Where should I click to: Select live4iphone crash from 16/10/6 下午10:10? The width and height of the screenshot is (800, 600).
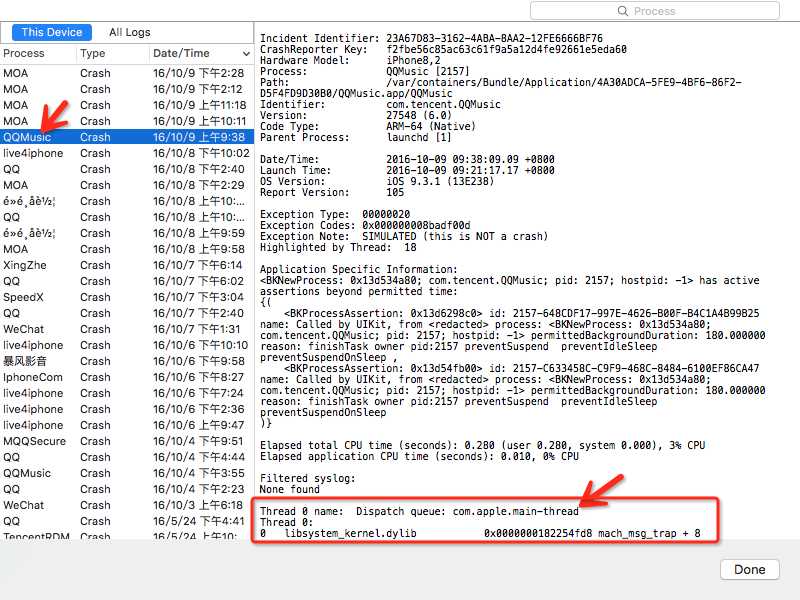point(127,345)
